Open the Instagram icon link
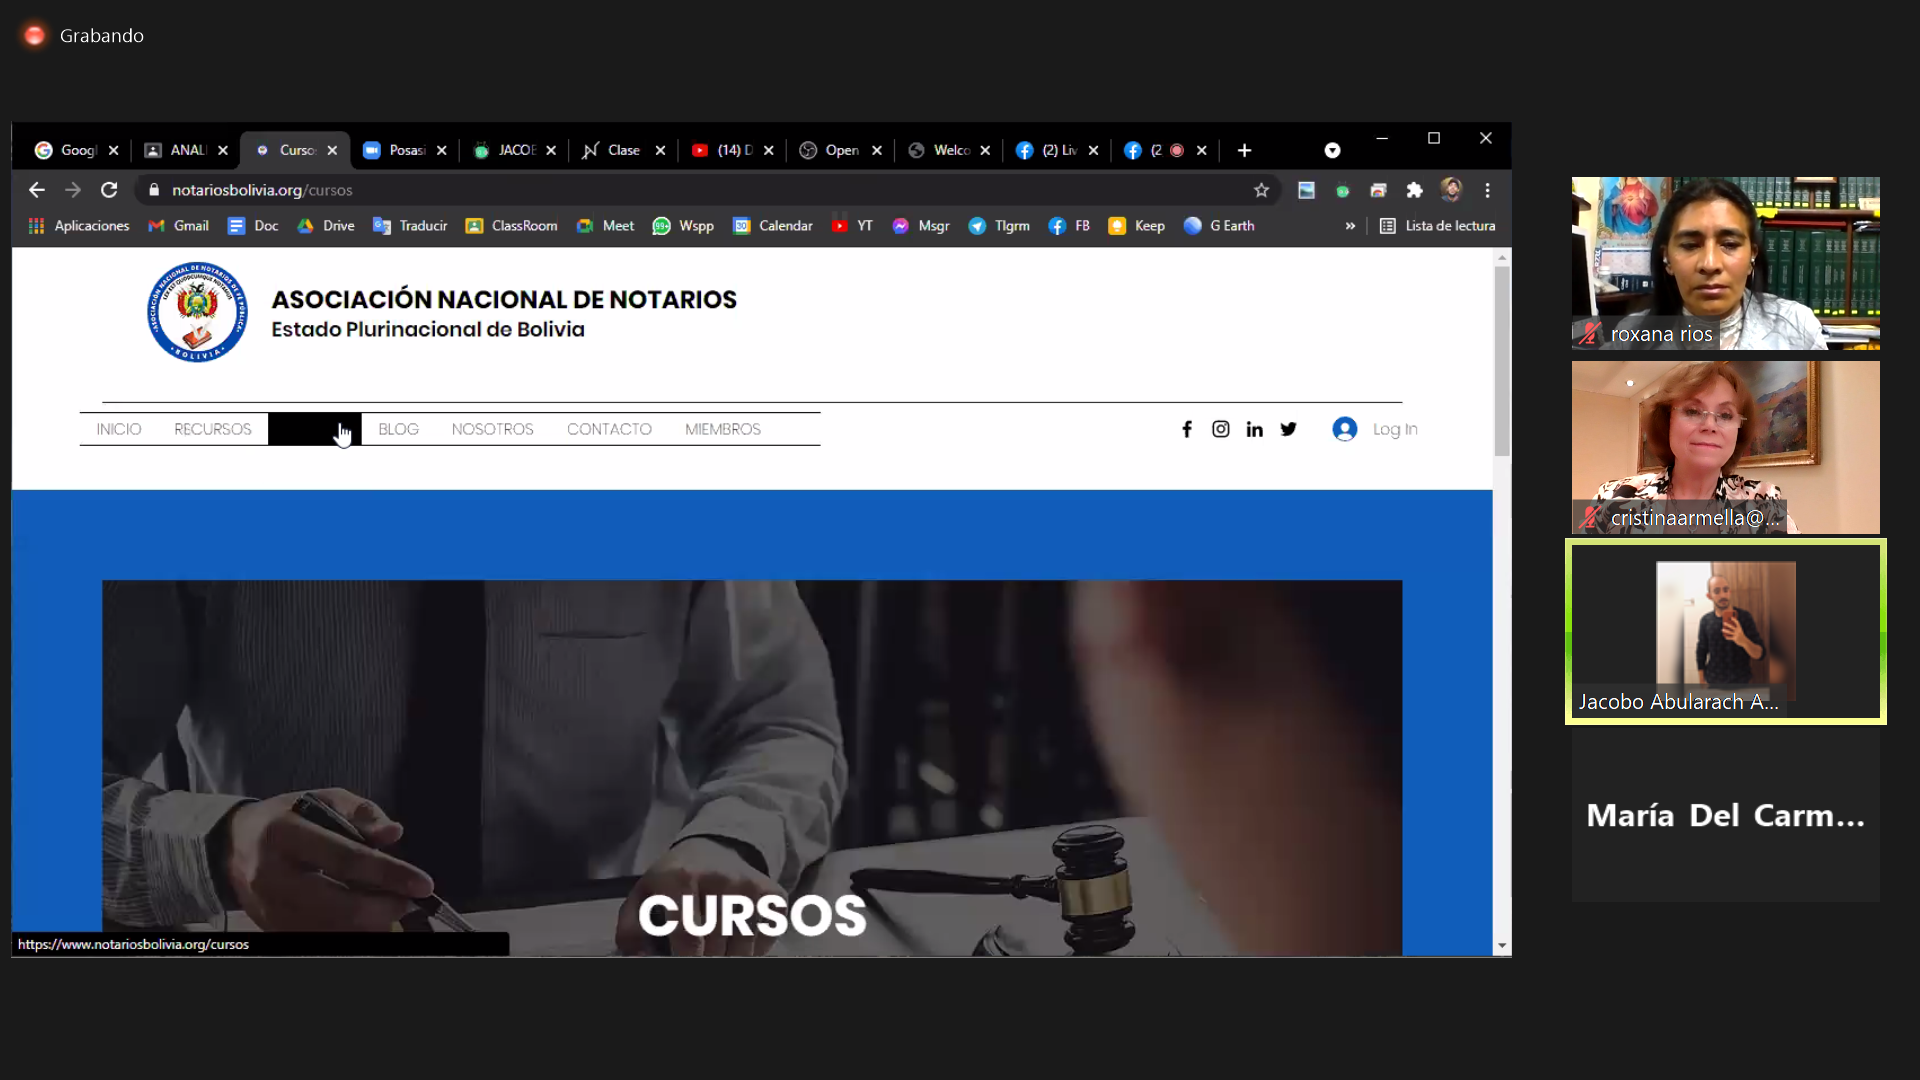 [x=1221, y=429]
